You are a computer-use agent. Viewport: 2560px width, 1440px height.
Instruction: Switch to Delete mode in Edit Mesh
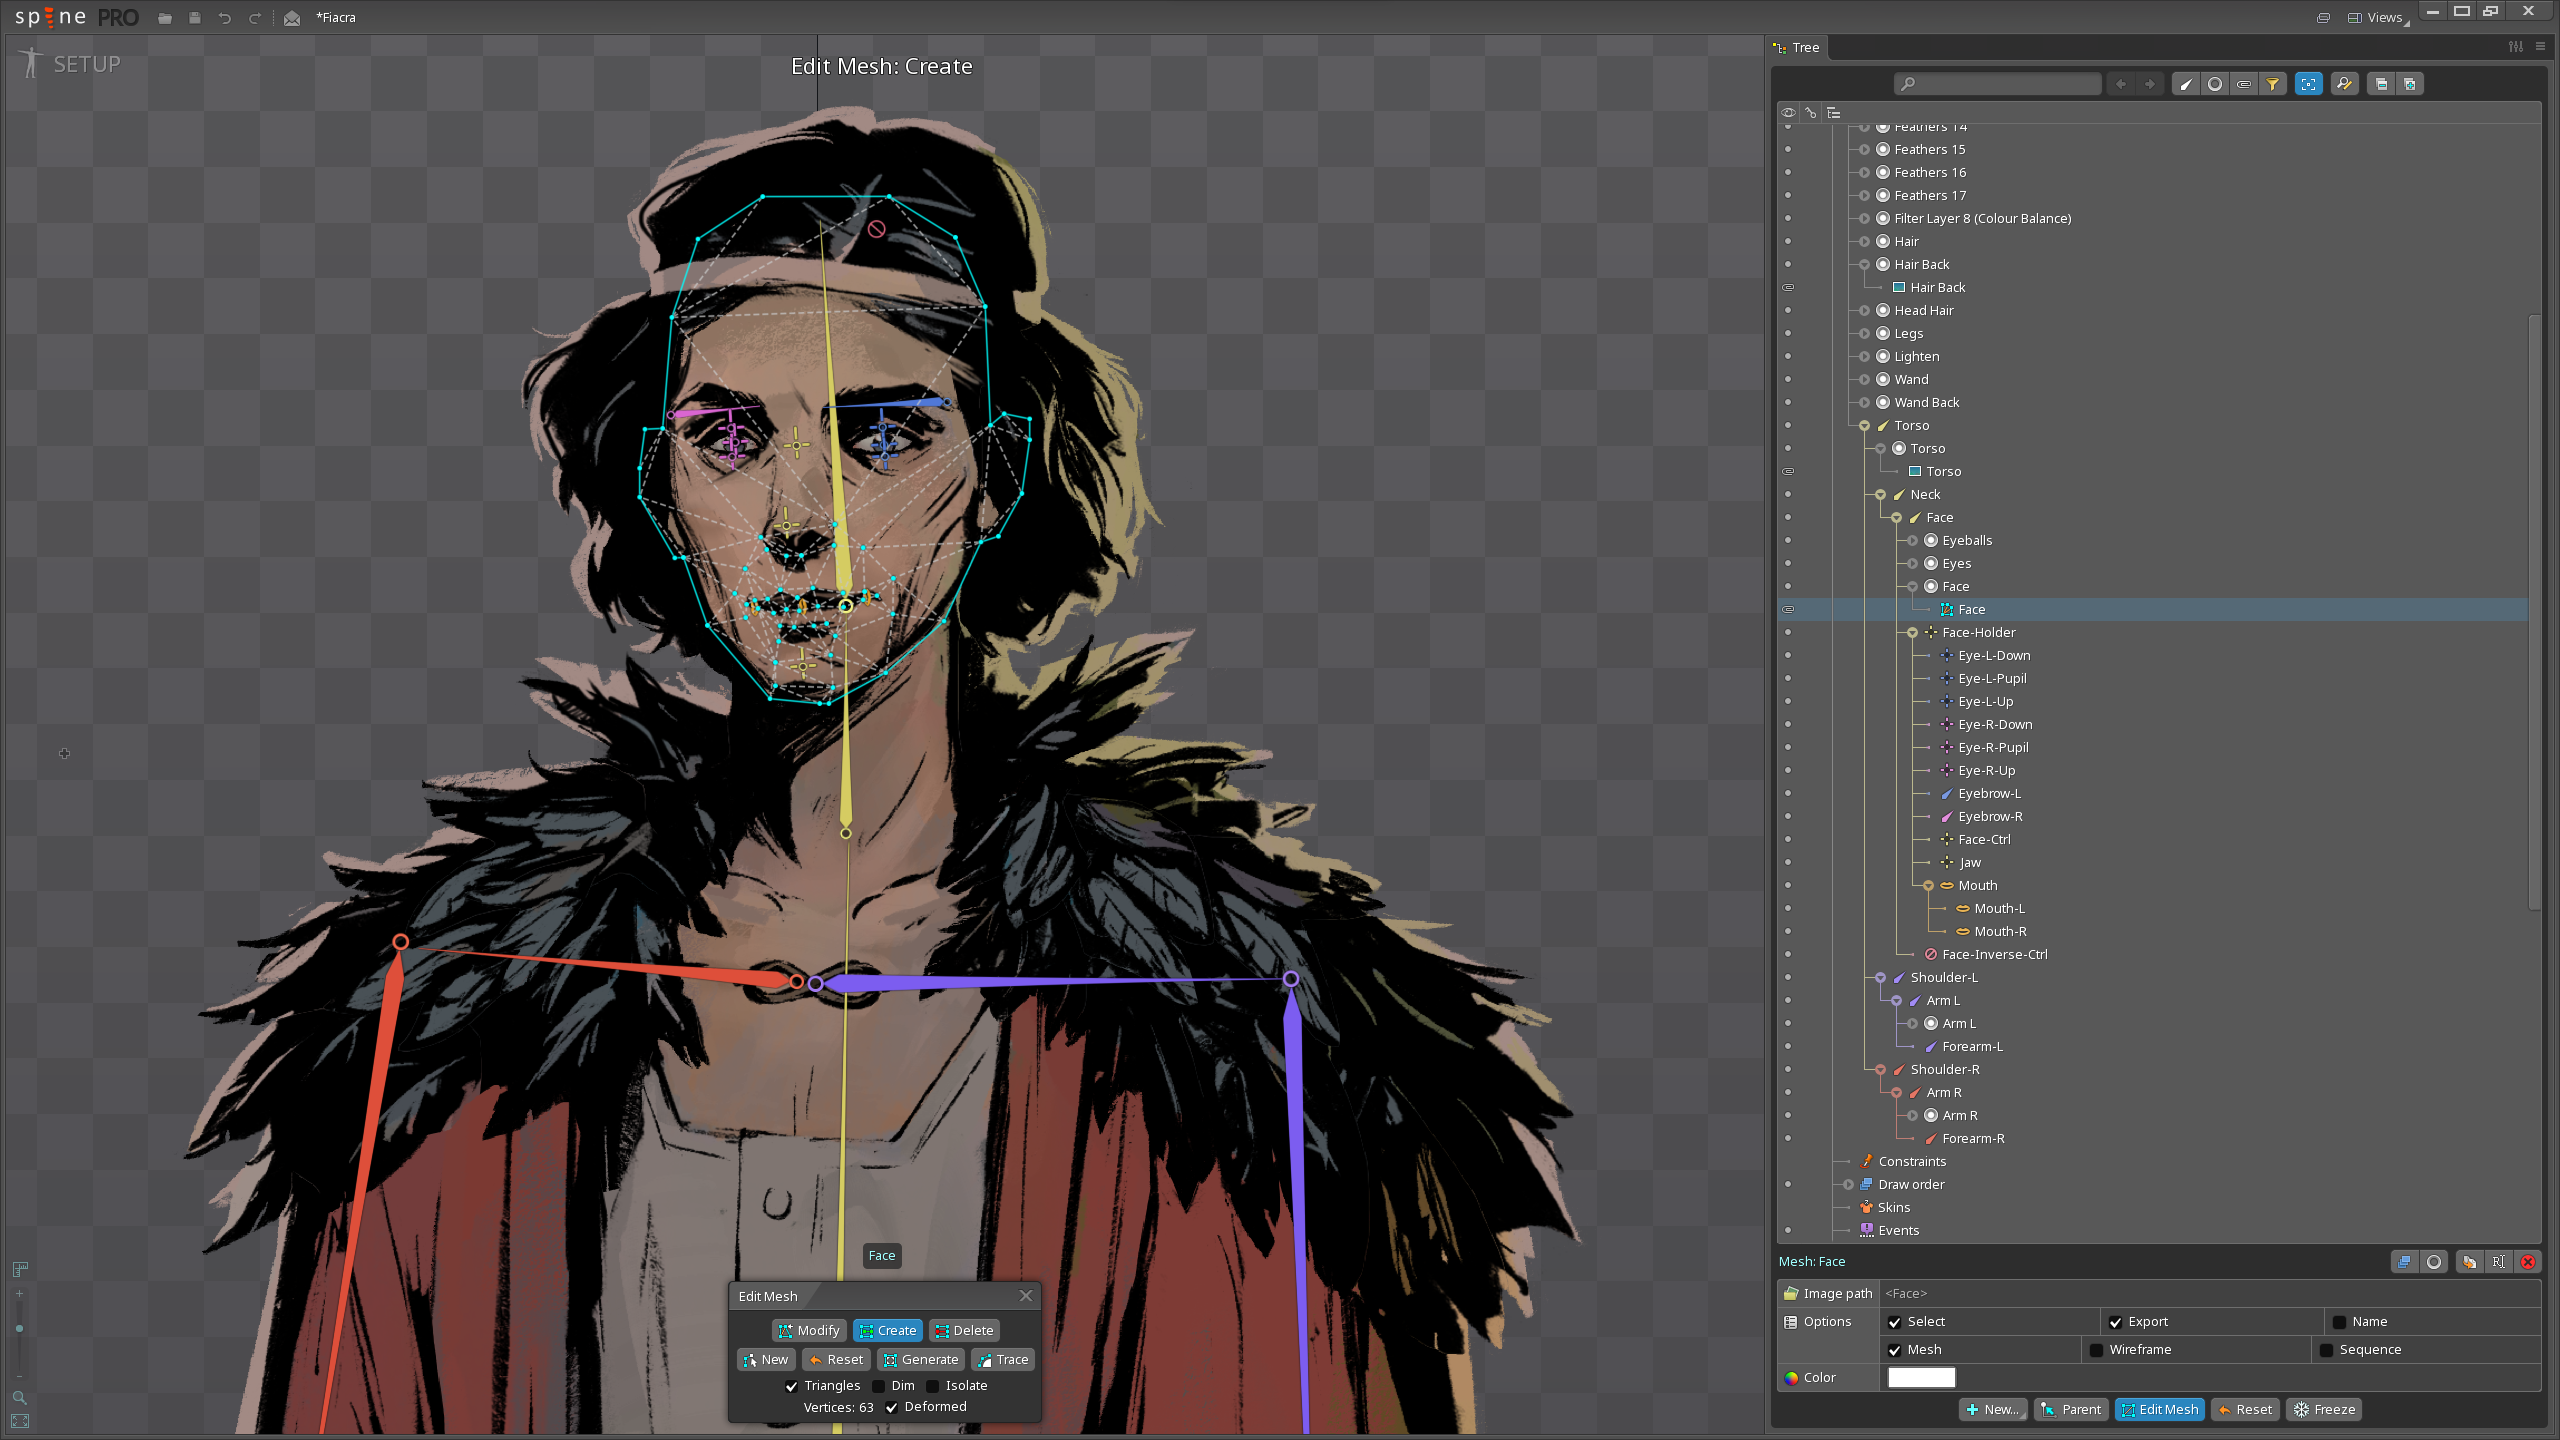point(965,1331)
